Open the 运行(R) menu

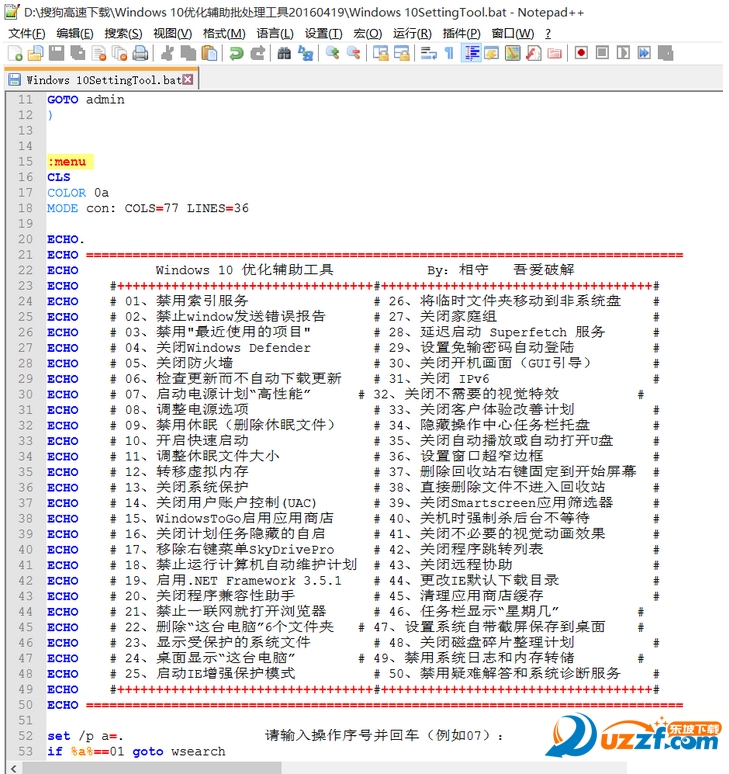tap(412, 34)
